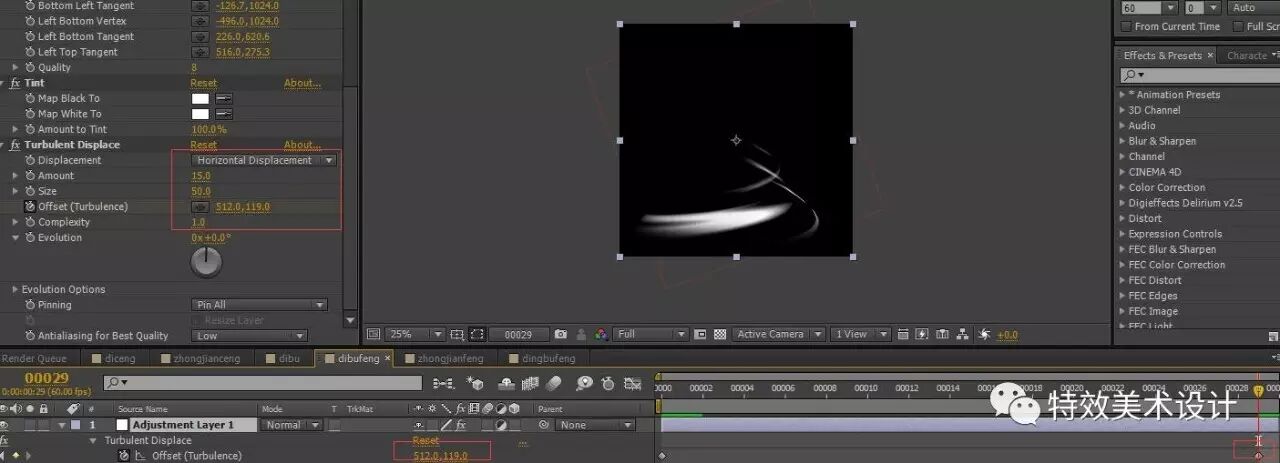
Task: Open the 1 View layout dropdown
Action: click(x=861, y=334)
